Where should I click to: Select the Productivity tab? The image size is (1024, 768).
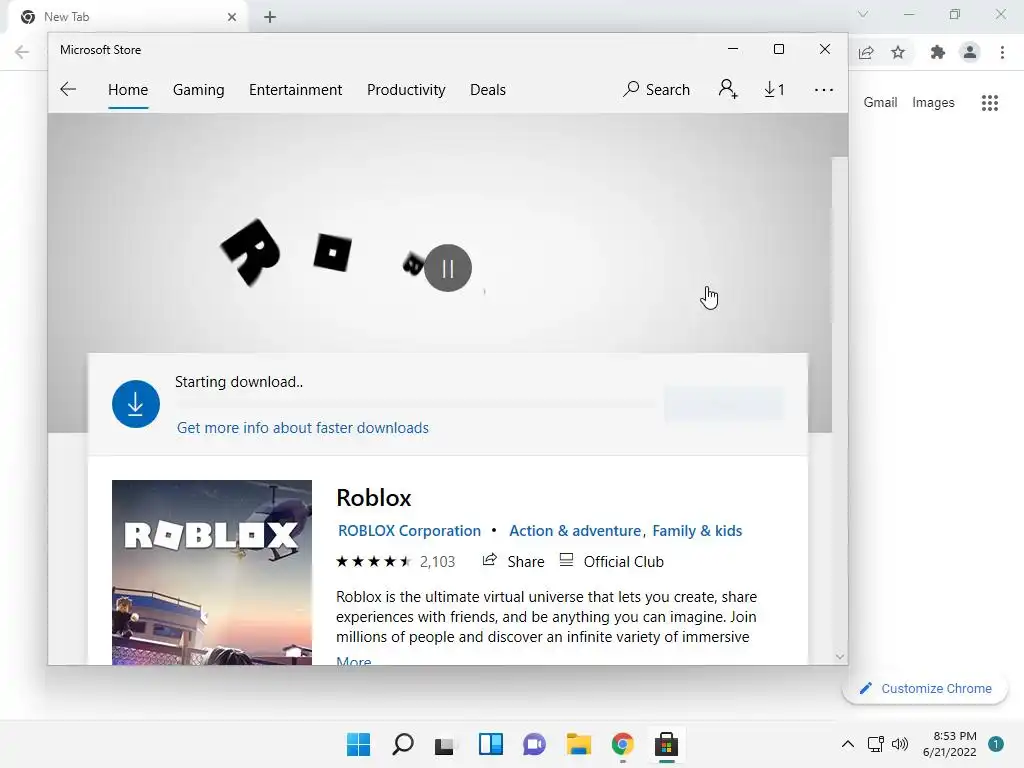406,89
